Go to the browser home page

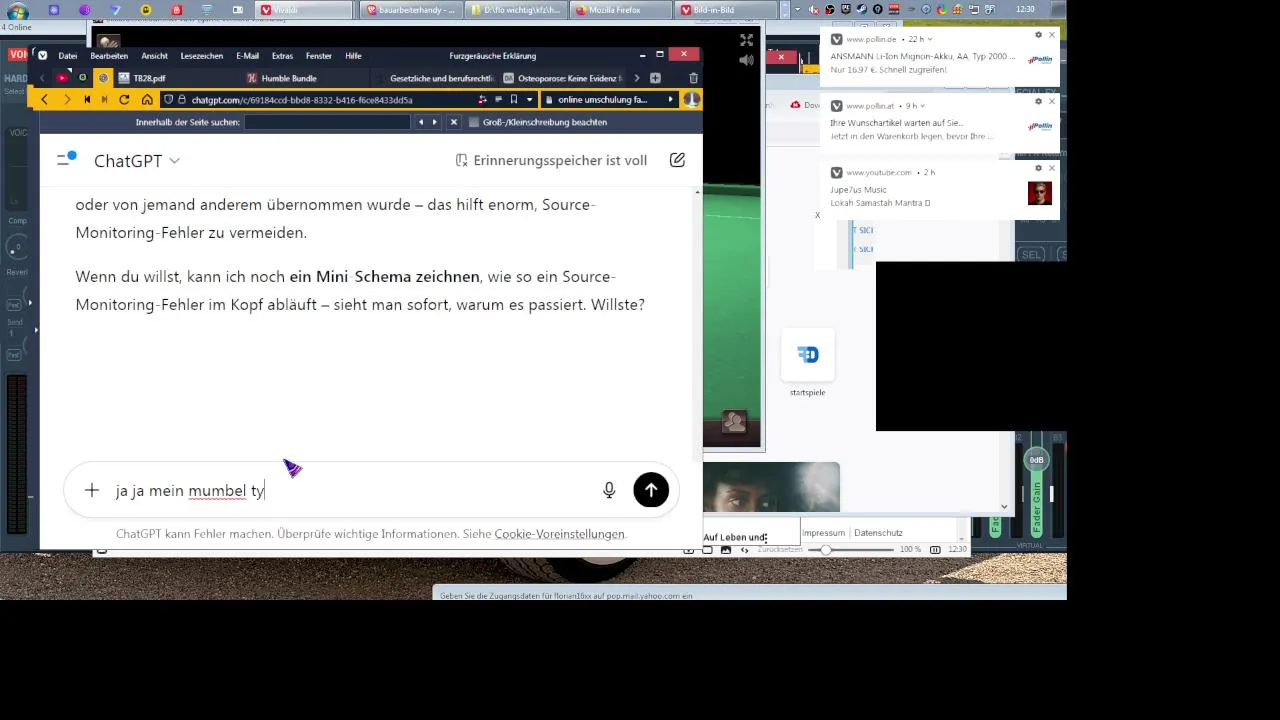coord(147,100)
